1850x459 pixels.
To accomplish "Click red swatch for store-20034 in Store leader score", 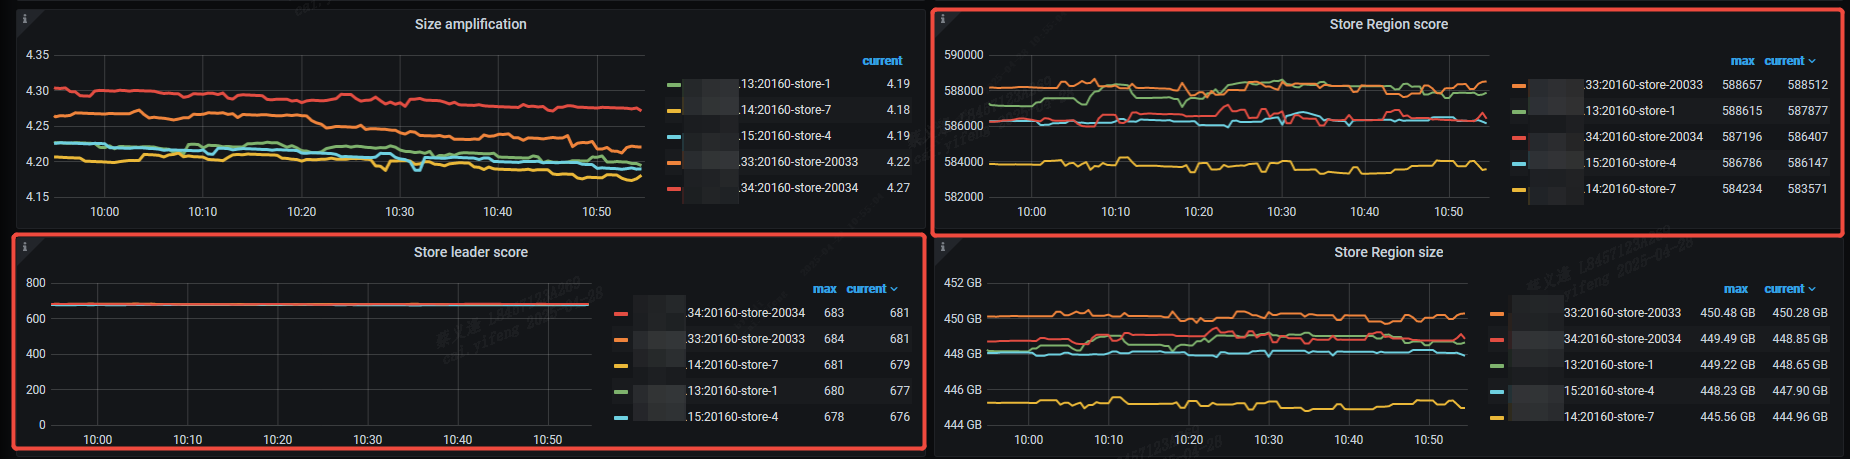I will pyautogui.click(x=621, y=314).
